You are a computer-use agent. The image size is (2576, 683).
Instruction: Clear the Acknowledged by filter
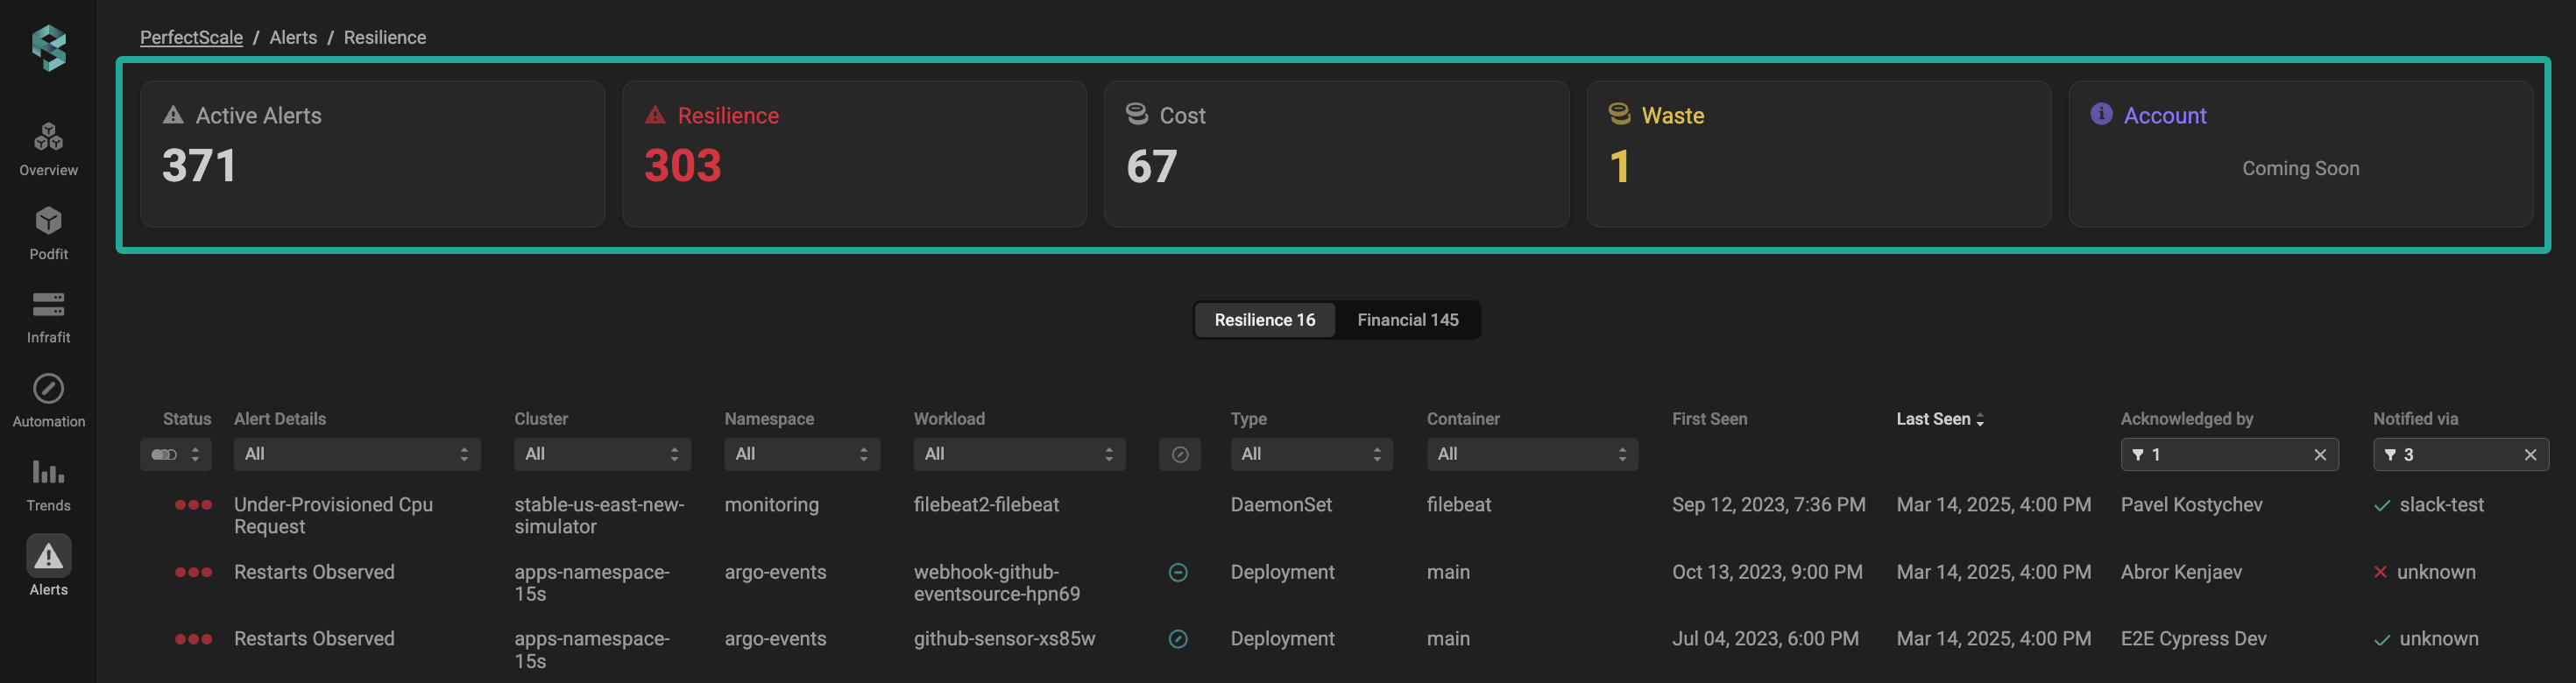click(x=2320, y=455)
